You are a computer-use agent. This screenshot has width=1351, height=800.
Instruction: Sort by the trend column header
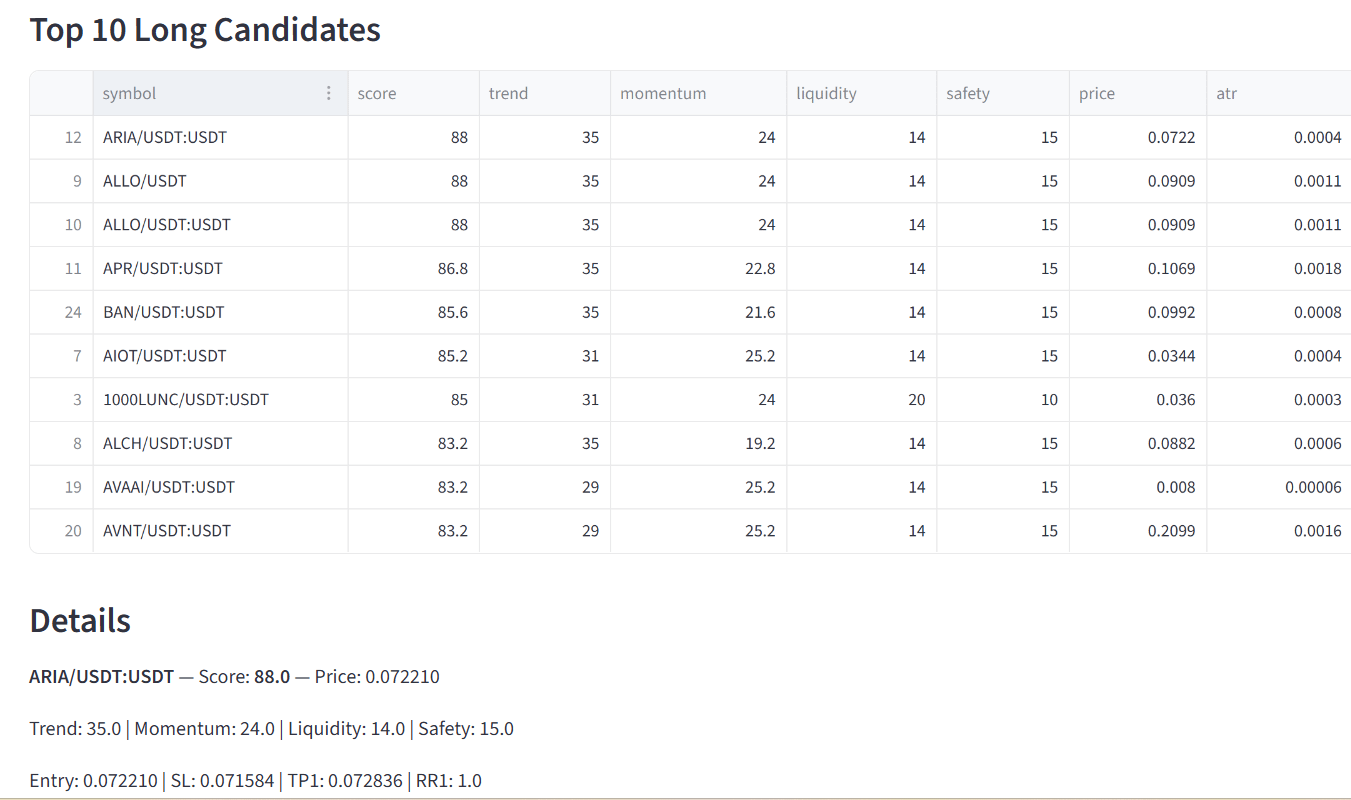545,93
